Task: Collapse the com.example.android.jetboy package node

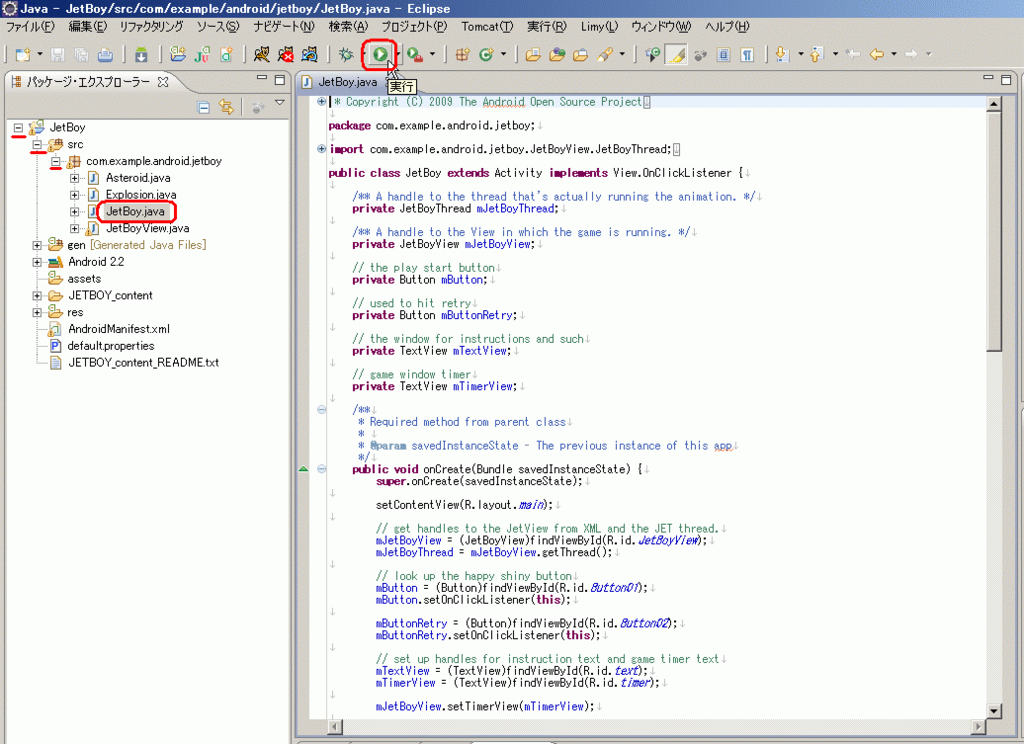Action: (x=56, y=161)
